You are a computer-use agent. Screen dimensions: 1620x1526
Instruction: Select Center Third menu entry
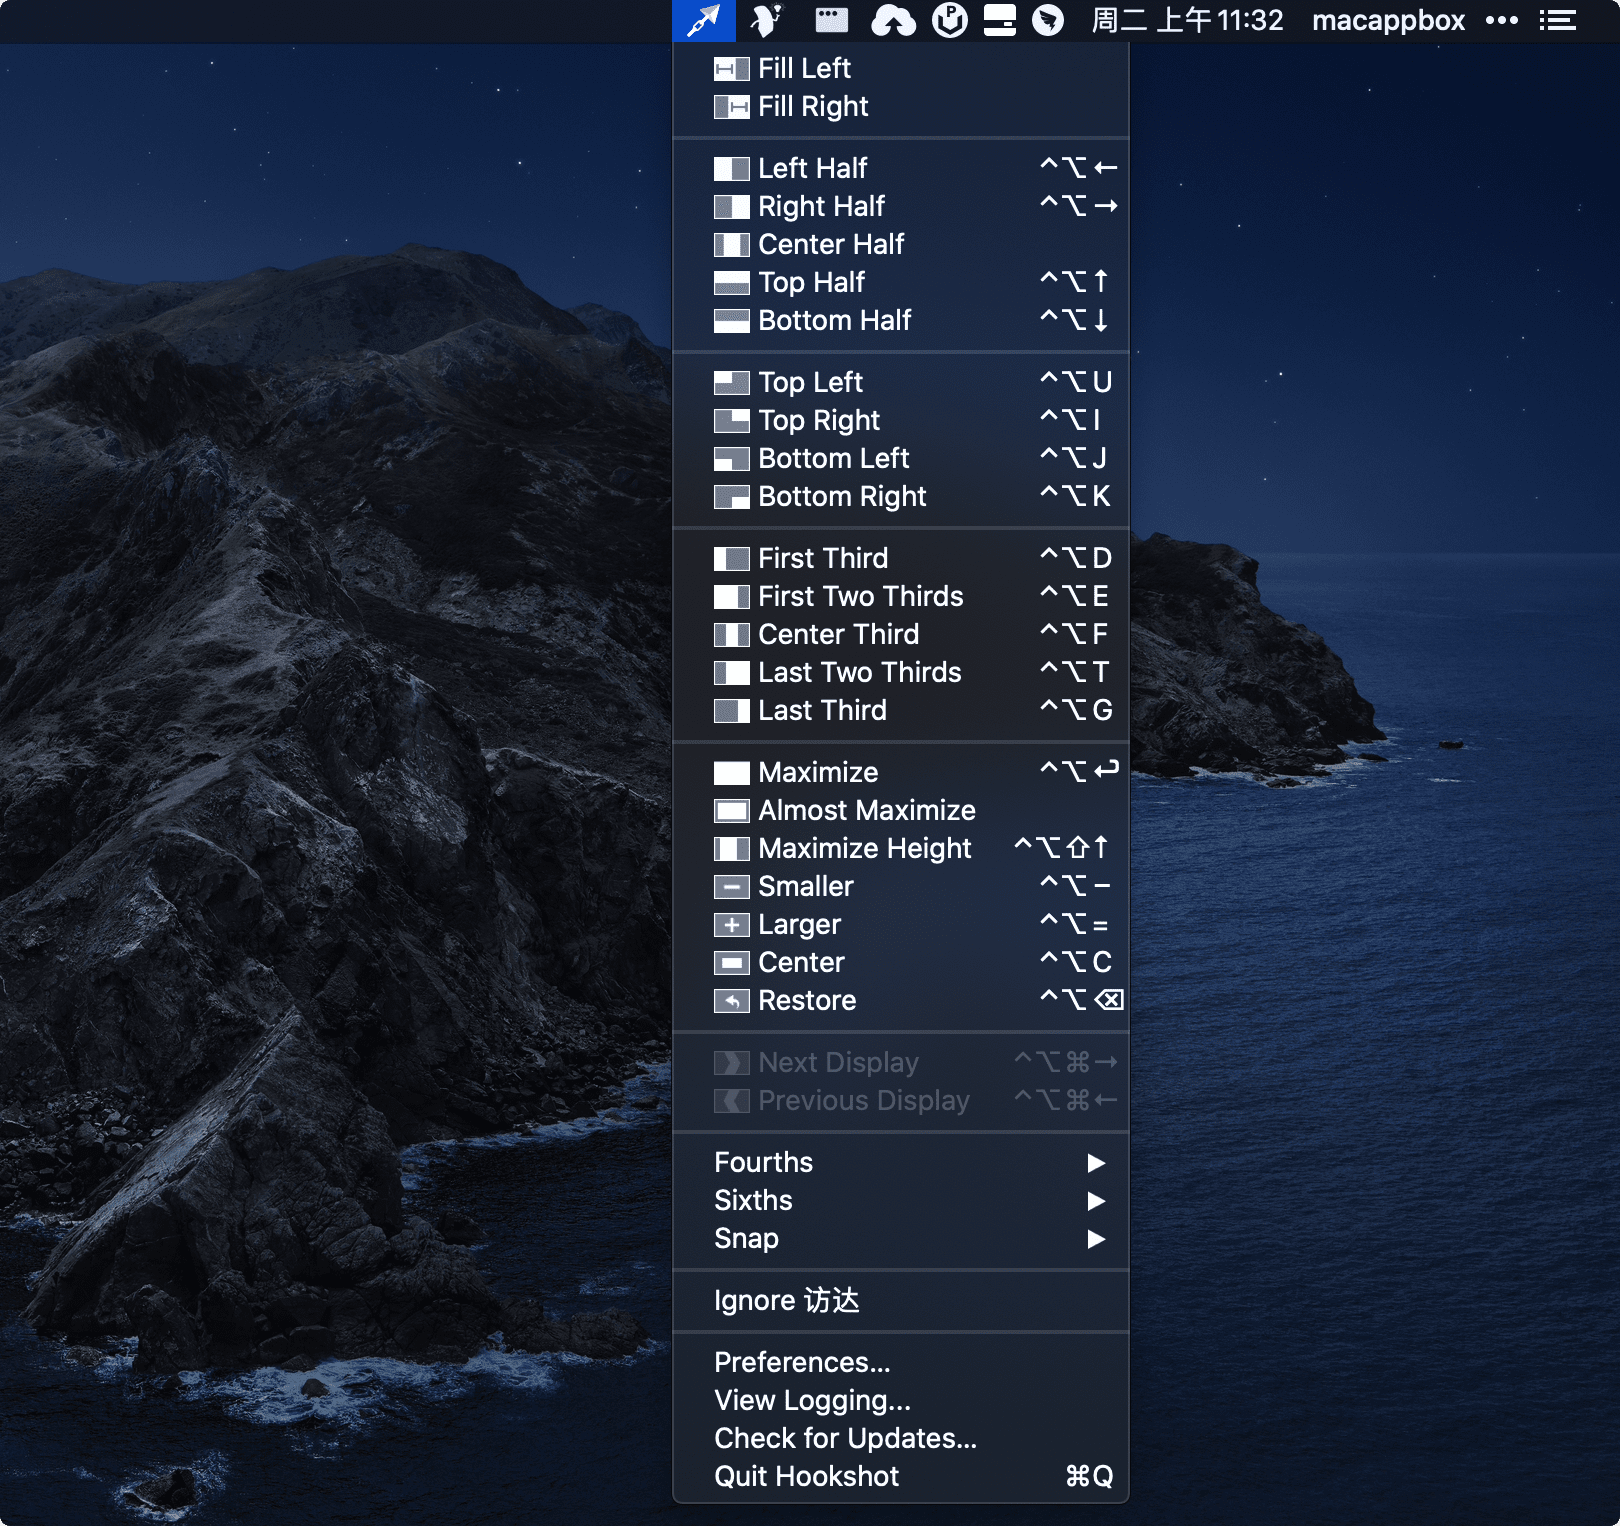pos(901,635)
